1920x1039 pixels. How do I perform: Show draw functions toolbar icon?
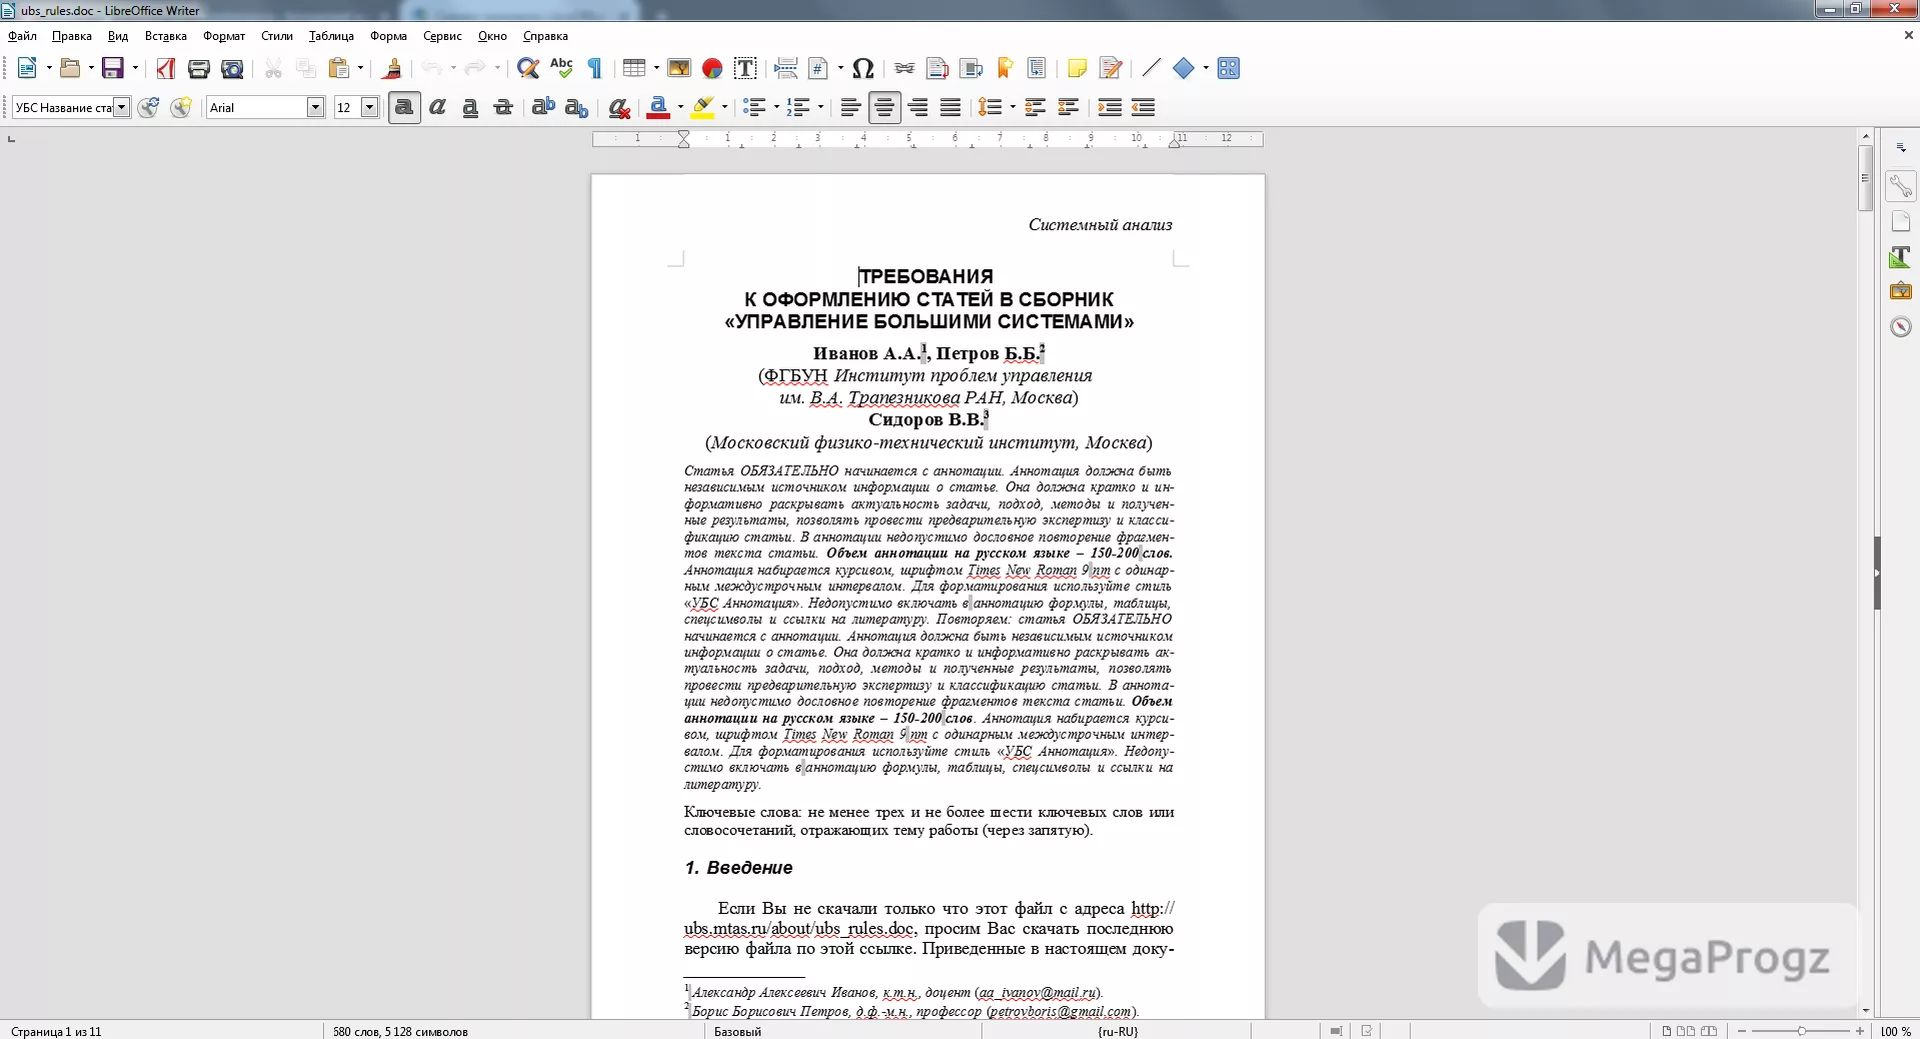coord(1229,68)
